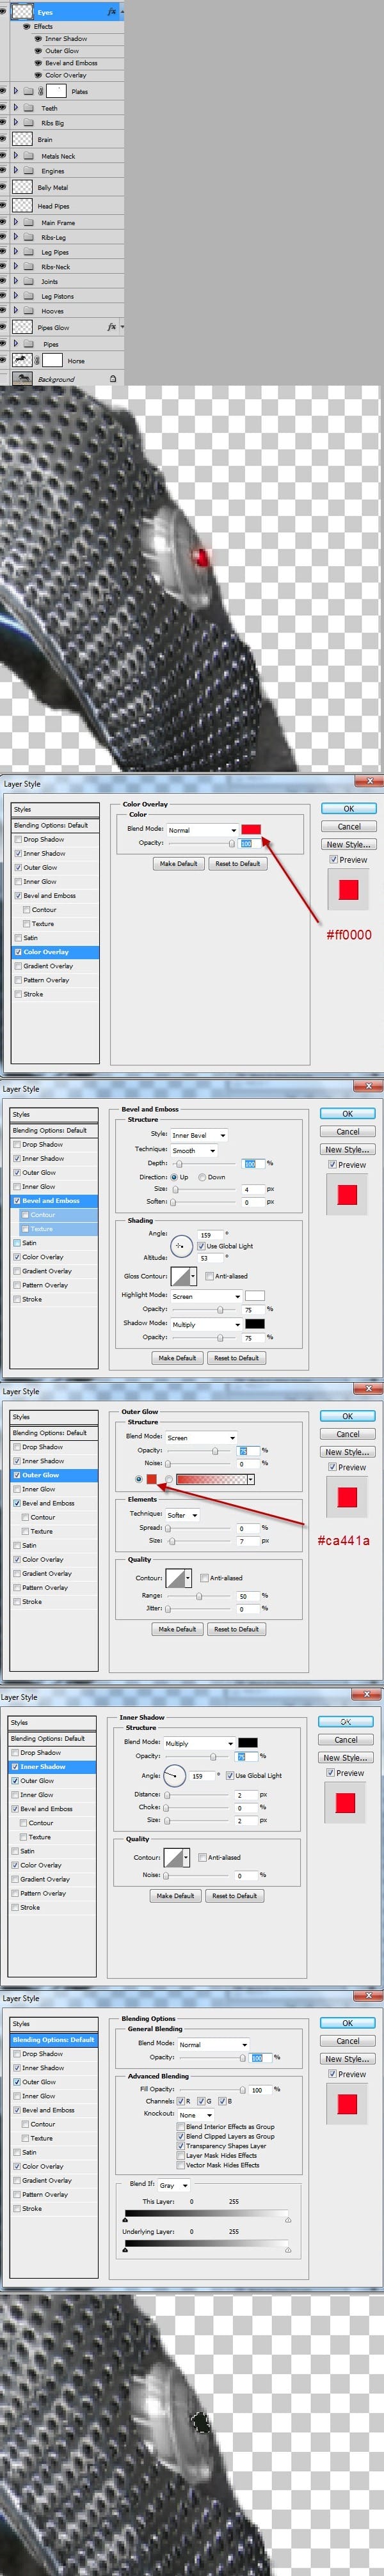Hide the Brain layer via its eye icon

click(3, 139)
